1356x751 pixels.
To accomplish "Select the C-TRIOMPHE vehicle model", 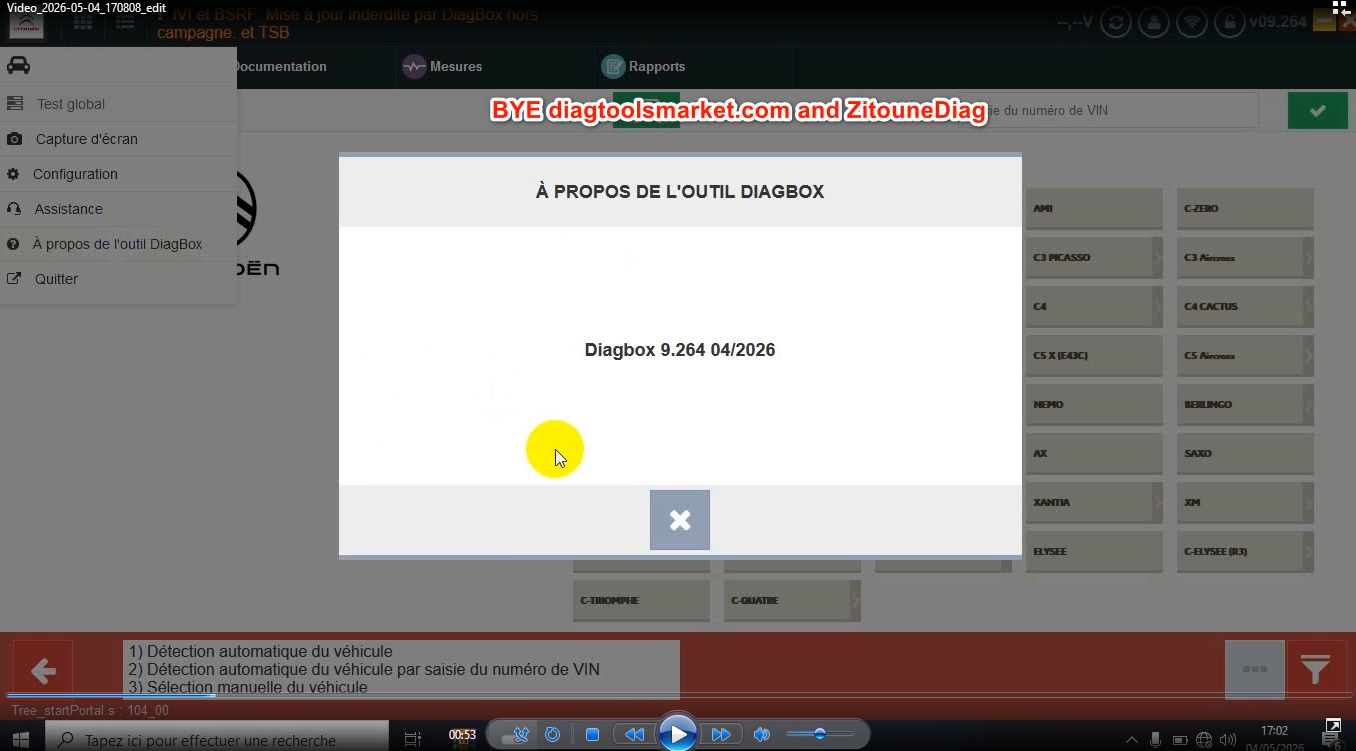I will coord(641,601).
